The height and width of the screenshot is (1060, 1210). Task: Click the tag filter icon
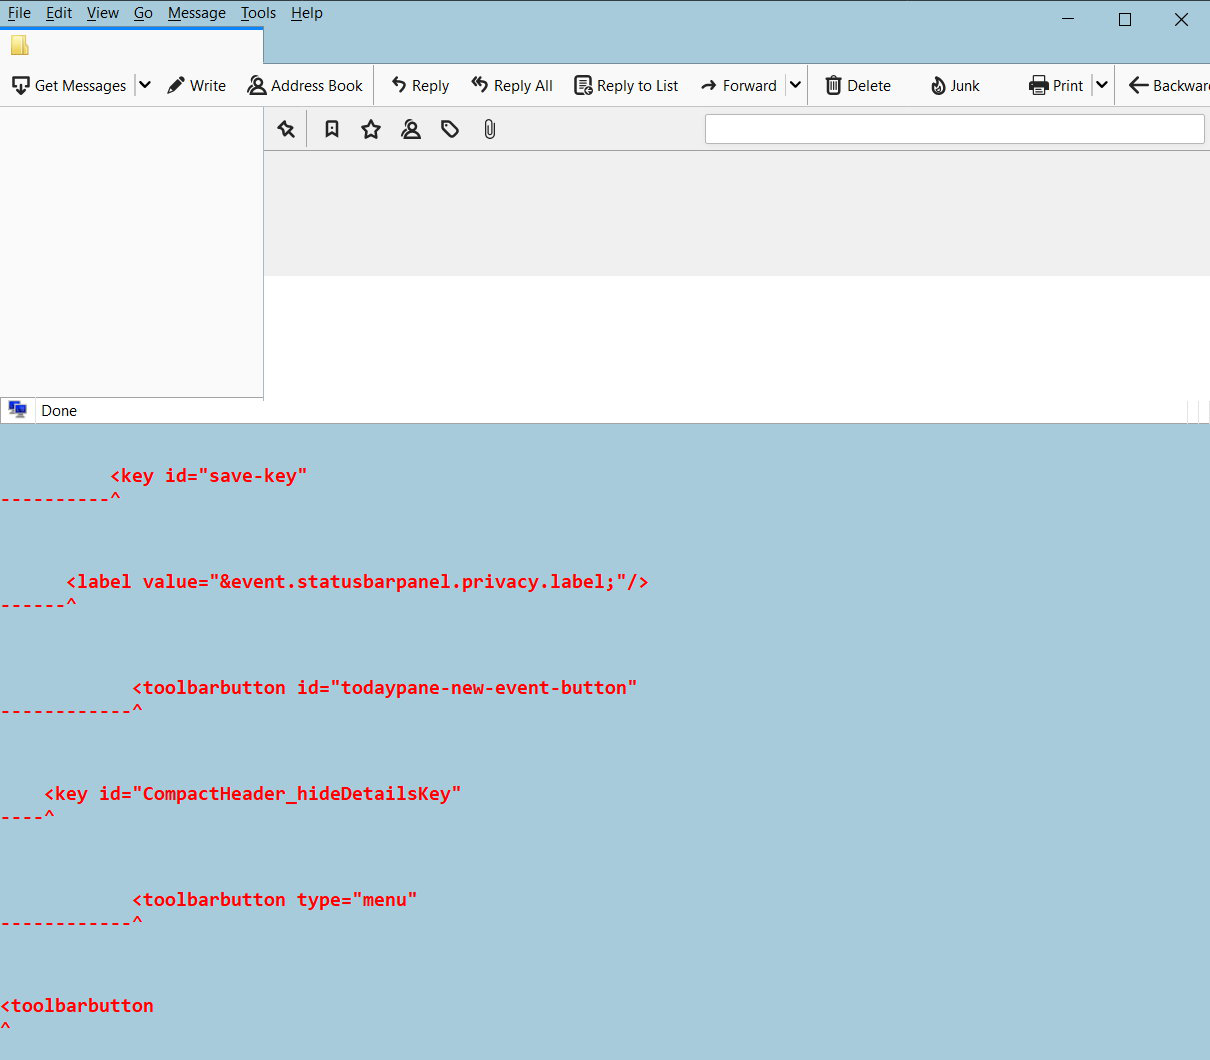point(450,129)
